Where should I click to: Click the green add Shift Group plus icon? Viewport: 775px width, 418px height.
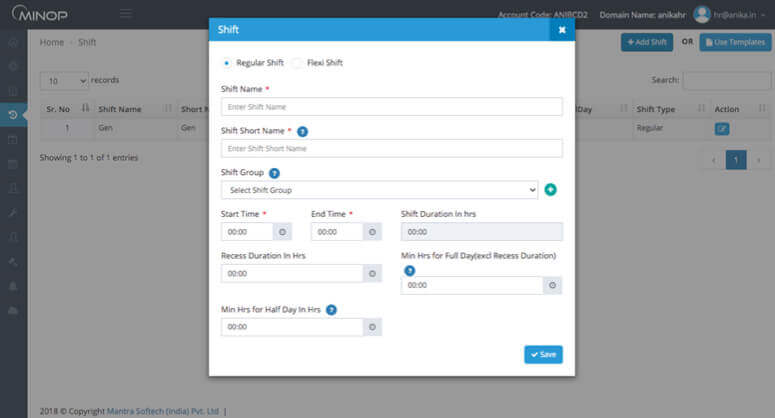click(x=551, y=190)
